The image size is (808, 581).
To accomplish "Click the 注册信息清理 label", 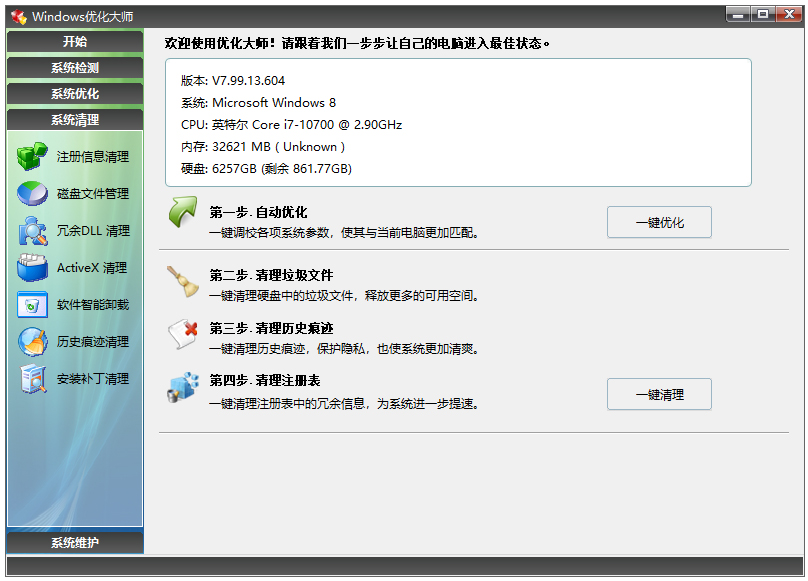I will pos(93,157).
